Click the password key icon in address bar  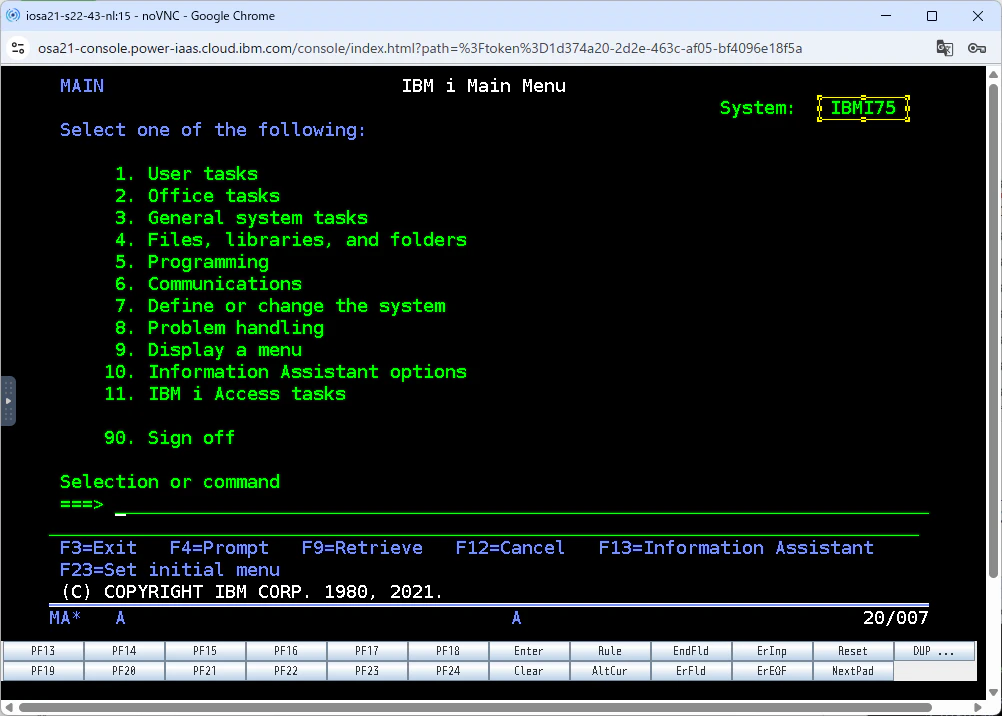pos(976,49)
